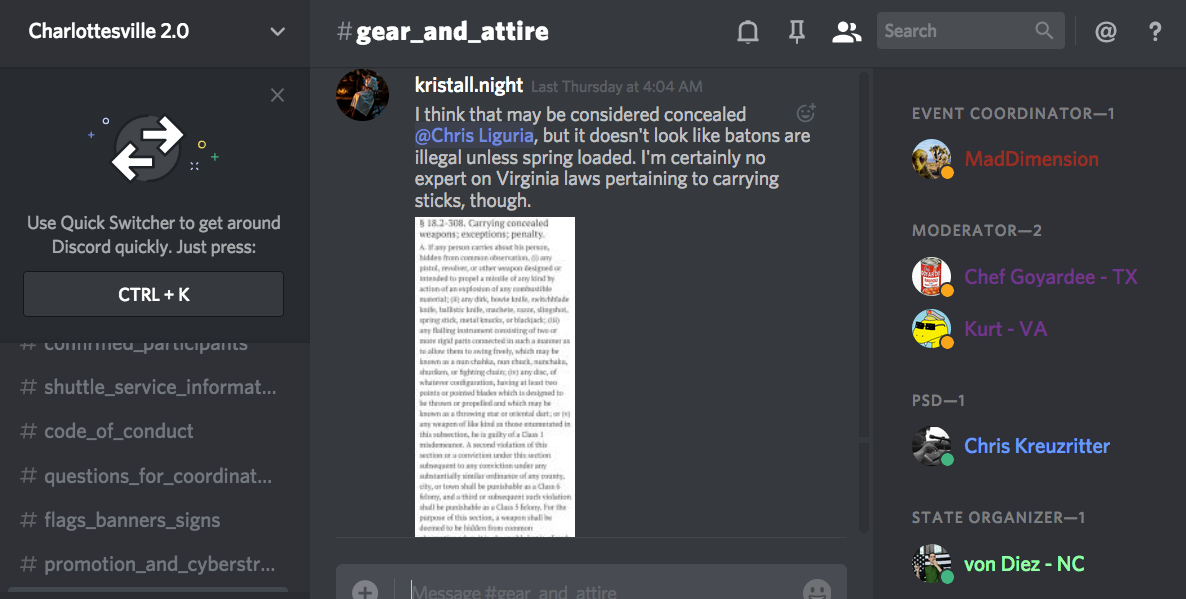
Task: Open recent mentions @ icon
Action: [1105, 32]
